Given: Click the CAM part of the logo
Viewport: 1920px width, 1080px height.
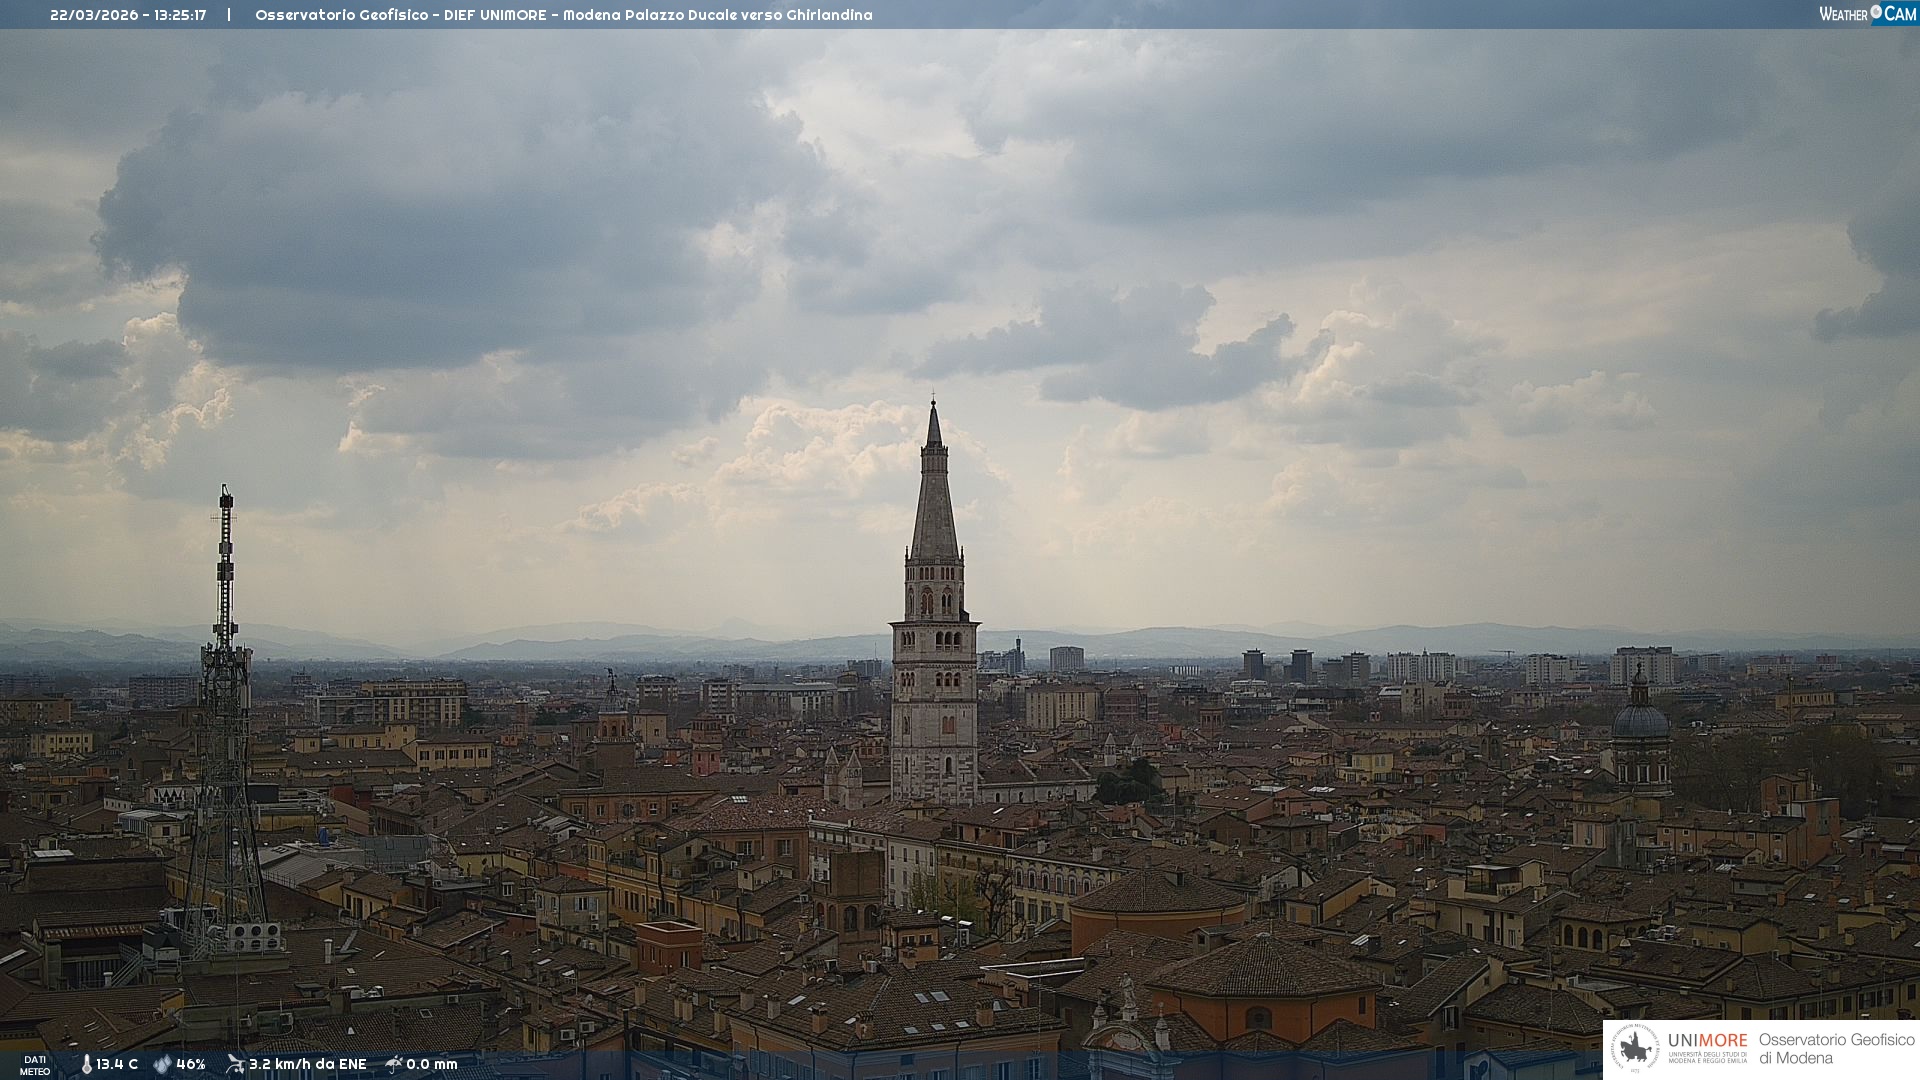Looking at the screenshot, I should pyautogui.click(x=1899, y=14).
